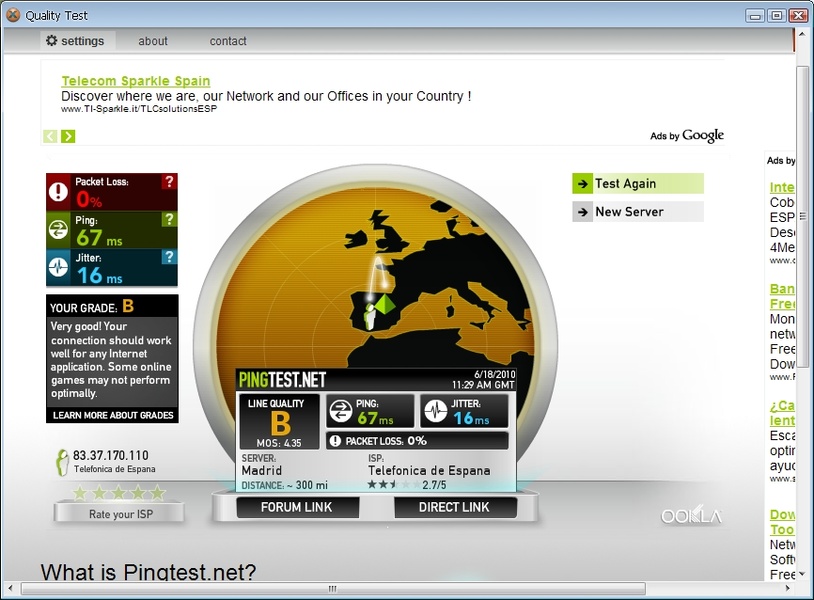Click the rating stars above Rate your ISP
Screen dimensions: 814x600
click(119, 493)
